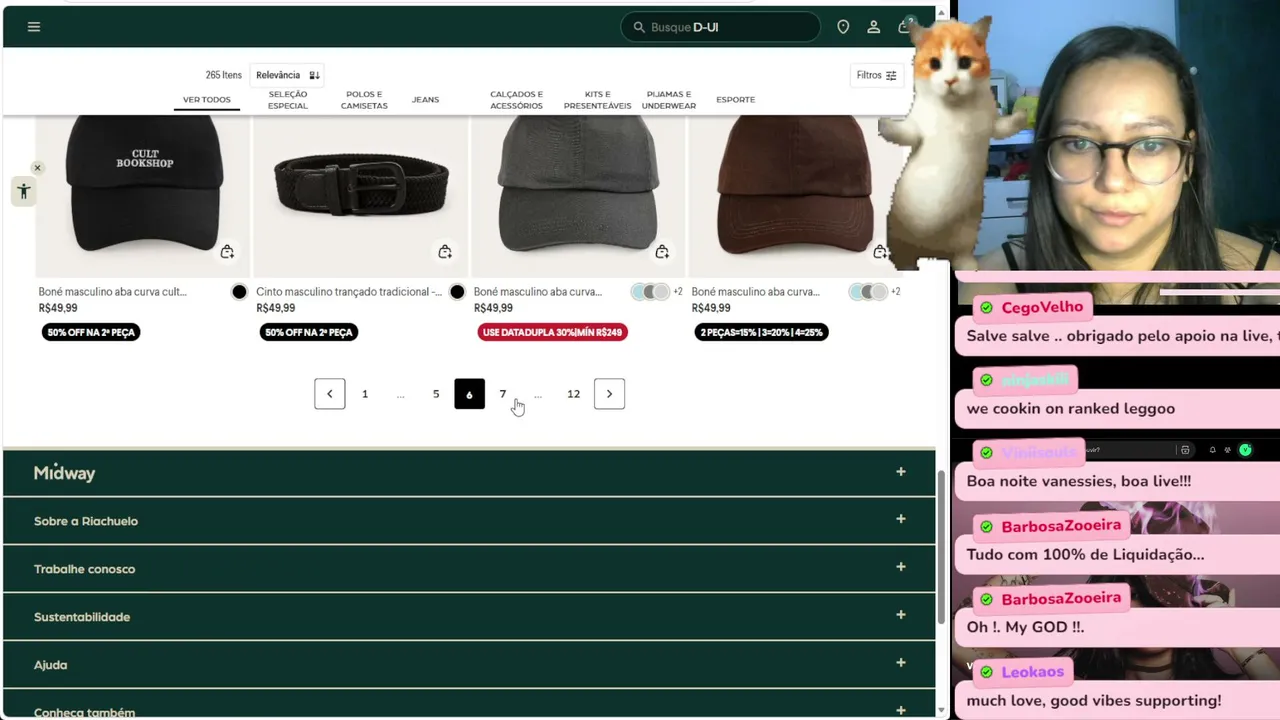Click the magnifier icon in the search bar

pos(639,27)
